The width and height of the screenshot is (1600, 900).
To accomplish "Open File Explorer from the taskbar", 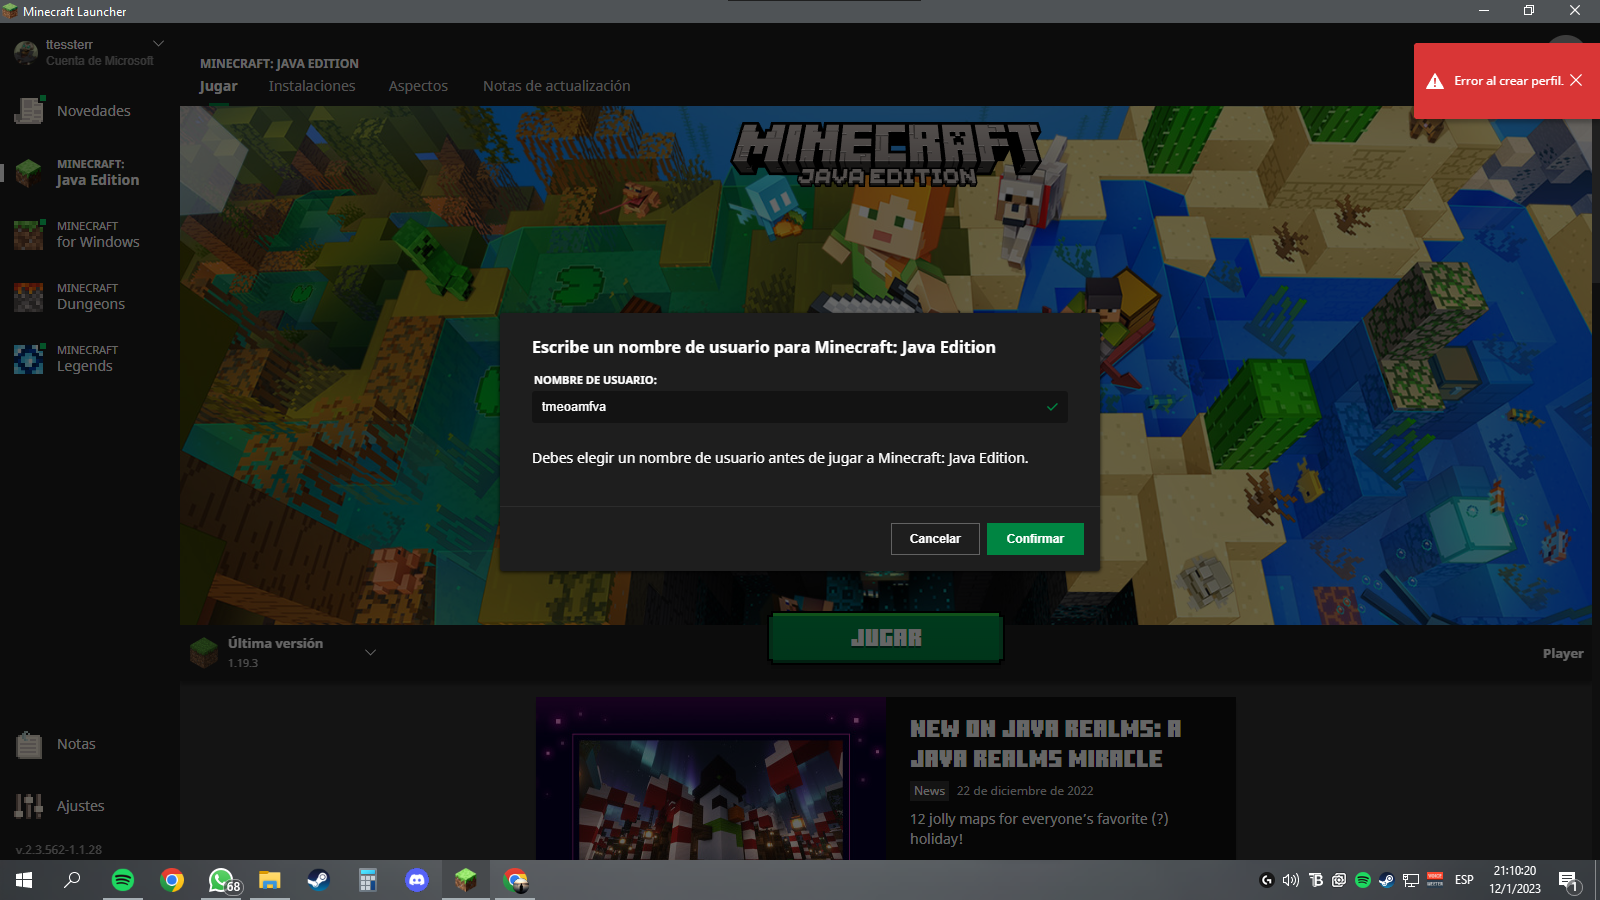I will point(270,880).
